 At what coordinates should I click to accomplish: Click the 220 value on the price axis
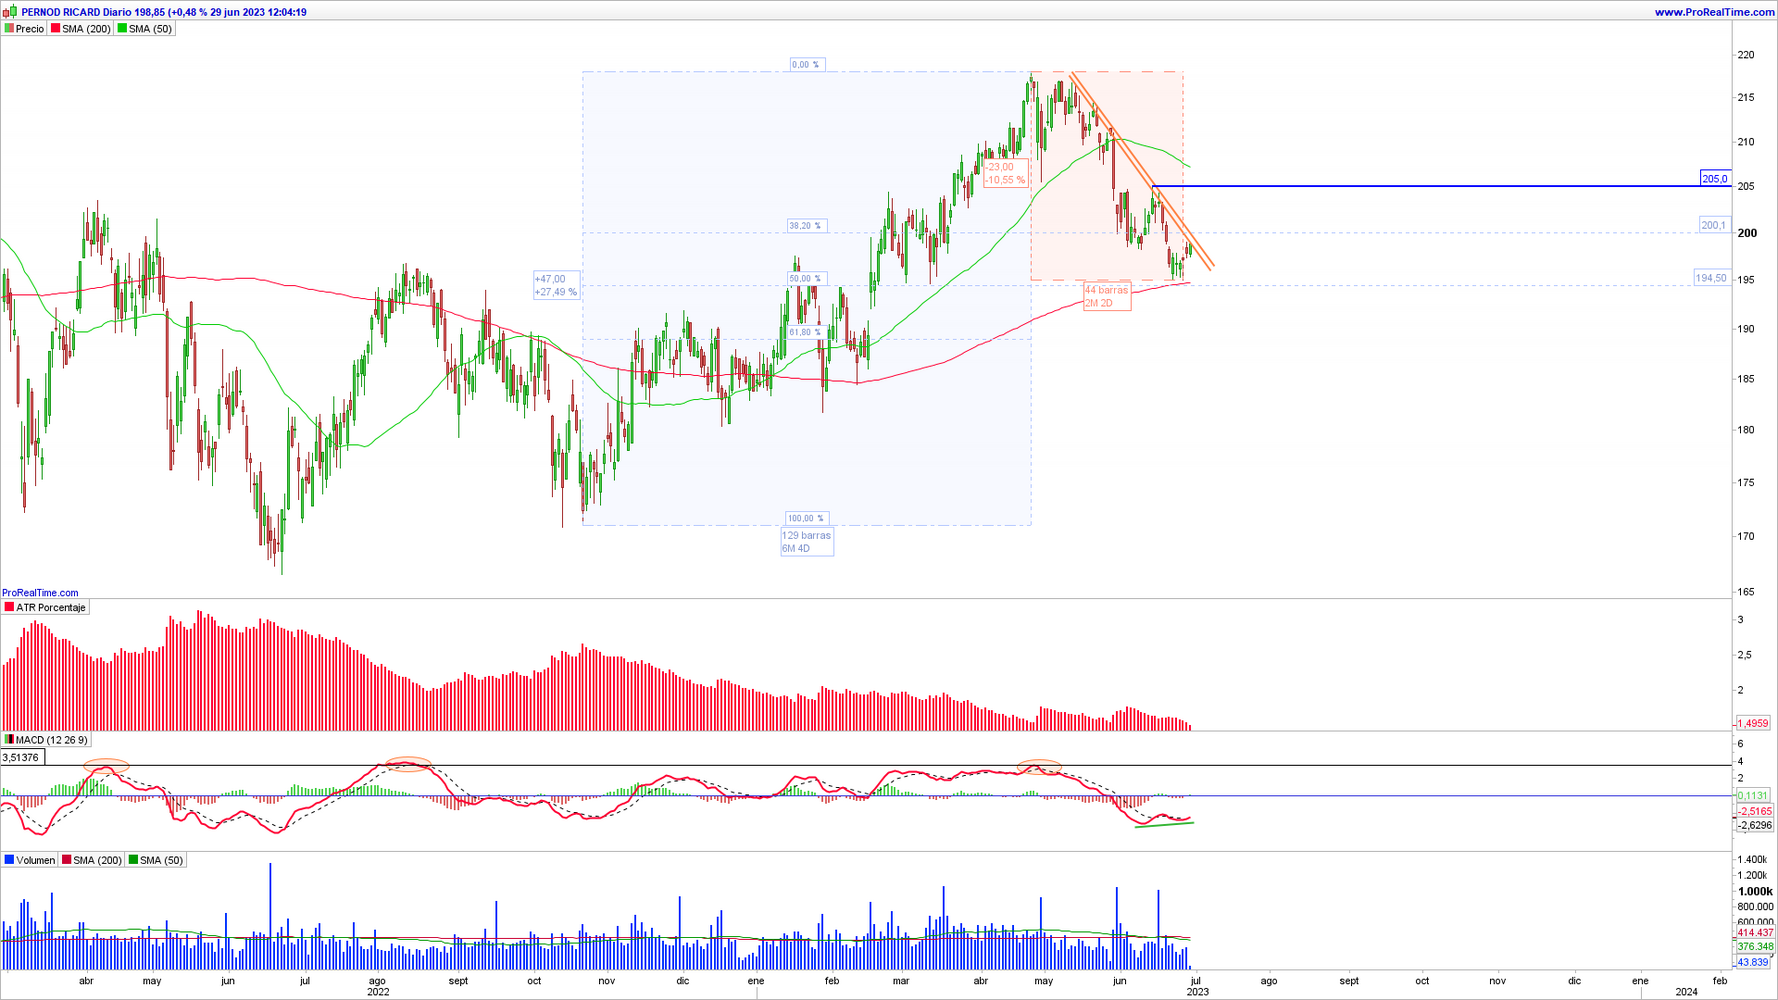point(1746,55)
